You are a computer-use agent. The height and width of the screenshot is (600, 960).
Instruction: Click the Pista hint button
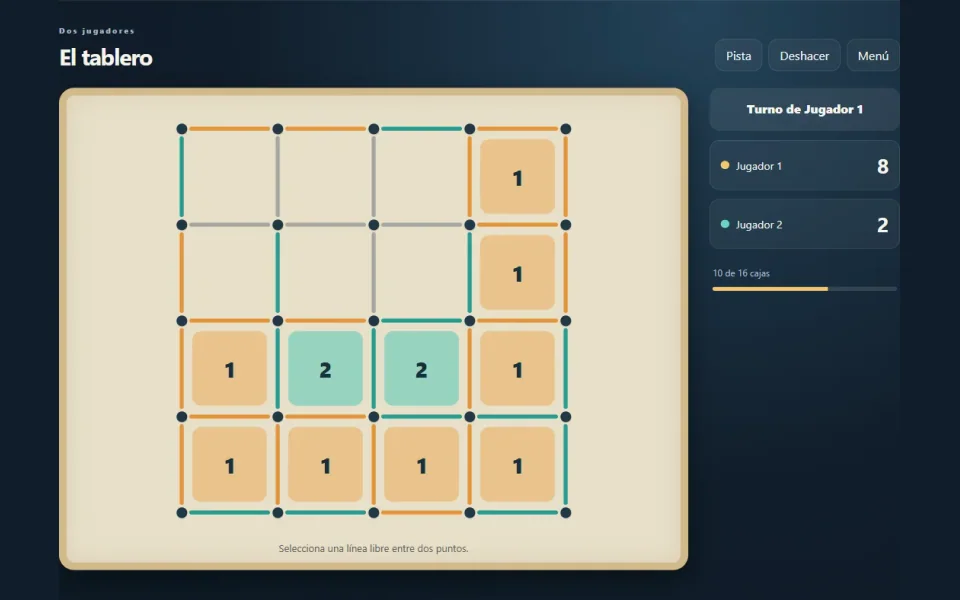coord(738,56)
